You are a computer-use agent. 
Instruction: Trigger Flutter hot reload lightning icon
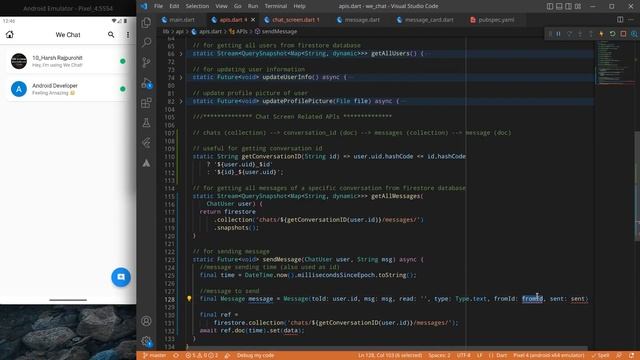click(x=602, y=34)
